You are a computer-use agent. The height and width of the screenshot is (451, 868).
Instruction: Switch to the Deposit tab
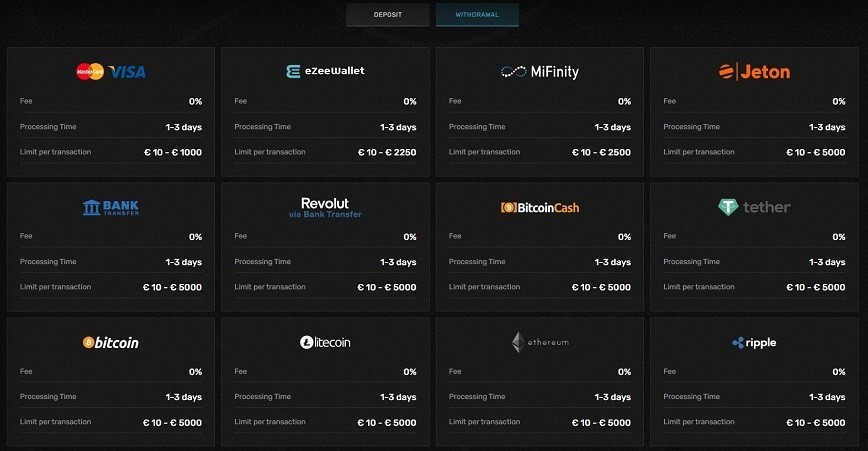click(388, 15)
